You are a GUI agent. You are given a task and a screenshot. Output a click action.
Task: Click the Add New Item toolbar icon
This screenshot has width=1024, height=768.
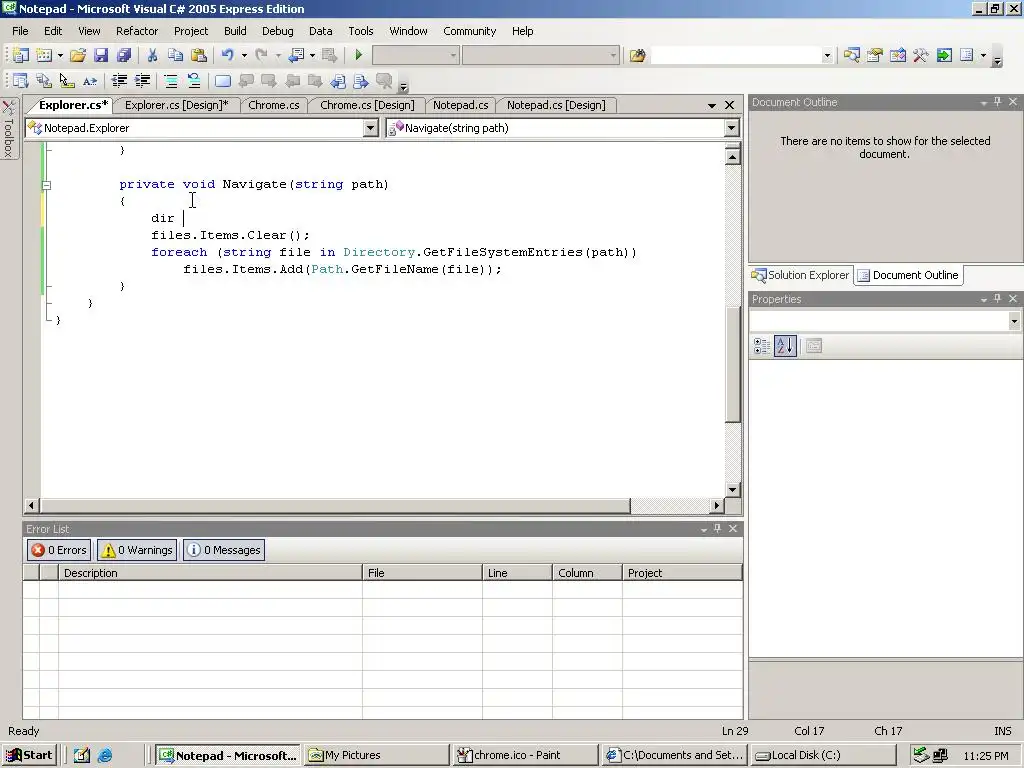pos(44,56)
